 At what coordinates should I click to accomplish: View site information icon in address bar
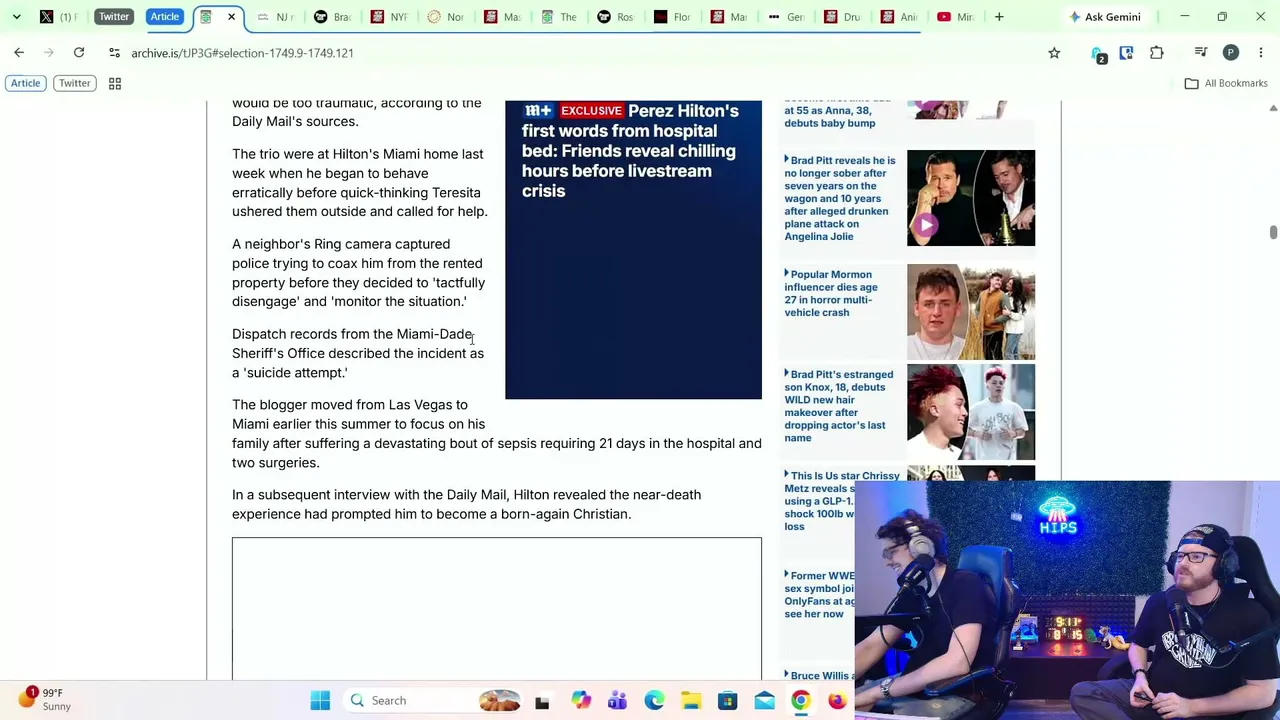114,53
